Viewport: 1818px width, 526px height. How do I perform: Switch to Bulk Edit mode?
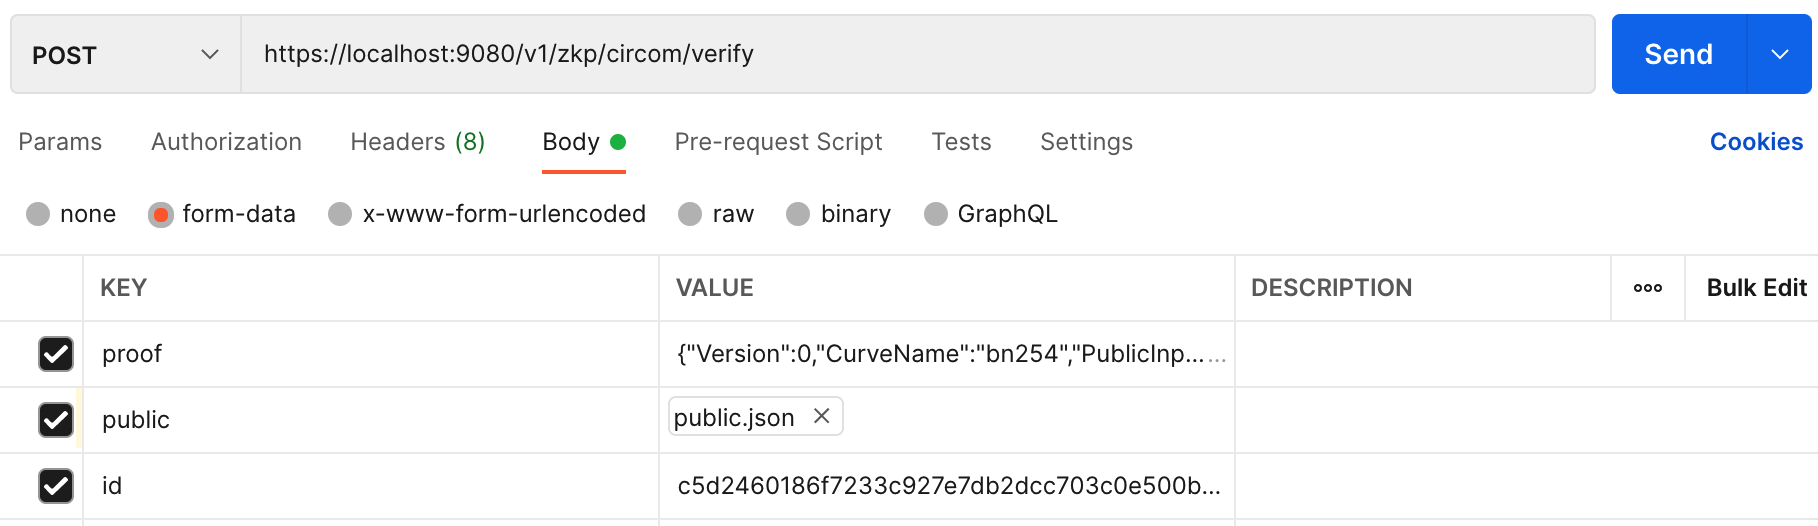point(1756,288)
